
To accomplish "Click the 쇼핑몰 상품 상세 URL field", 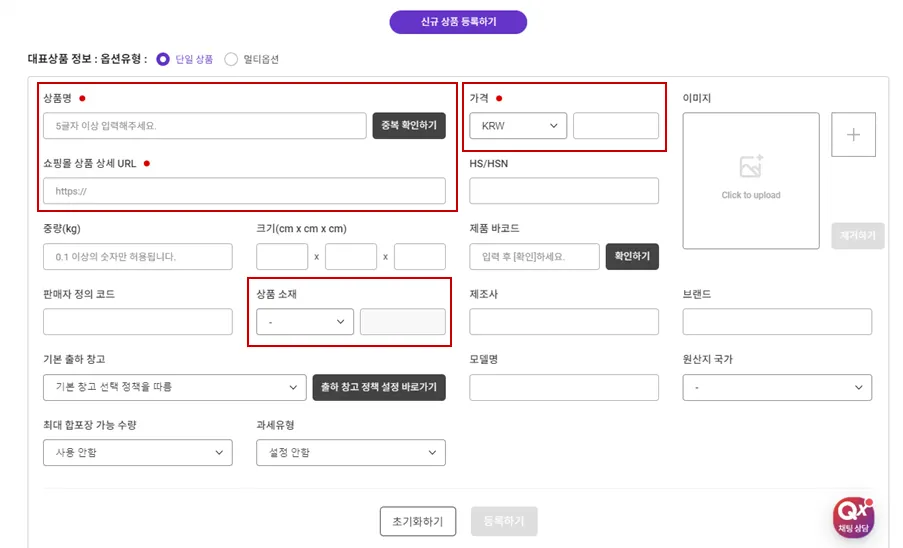I will pos(244,191).
